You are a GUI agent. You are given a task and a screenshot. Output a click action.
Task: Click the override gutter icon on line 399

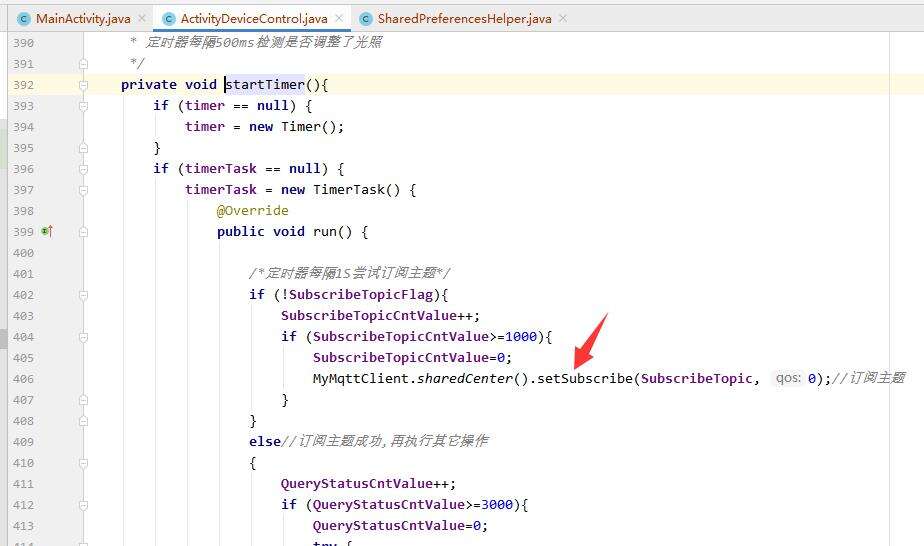(x=46, y=232)
